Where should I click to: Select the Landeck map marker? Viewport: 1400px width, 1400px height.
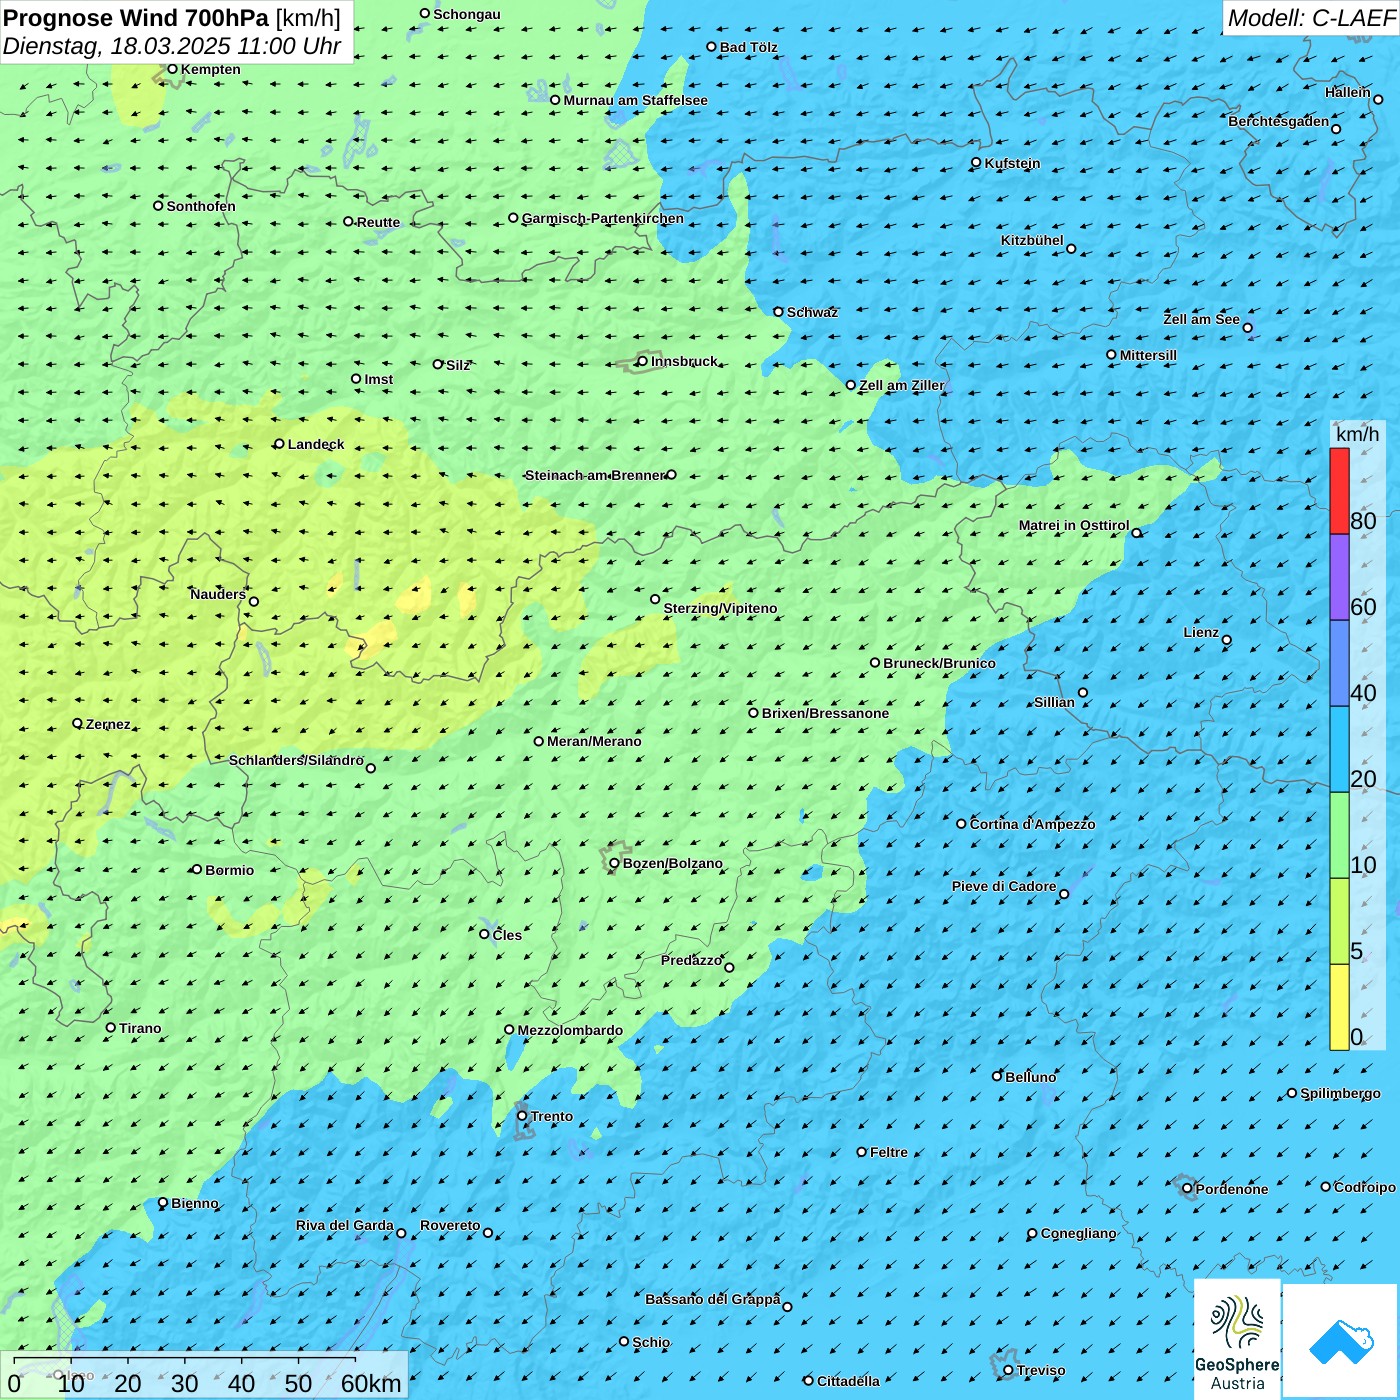click(280, 444)
